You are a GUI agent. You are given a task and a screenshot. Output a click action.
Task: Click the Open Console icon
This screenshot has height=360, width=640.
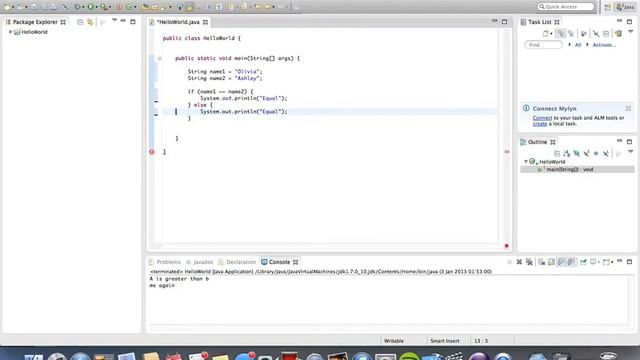tap(606, 262)
